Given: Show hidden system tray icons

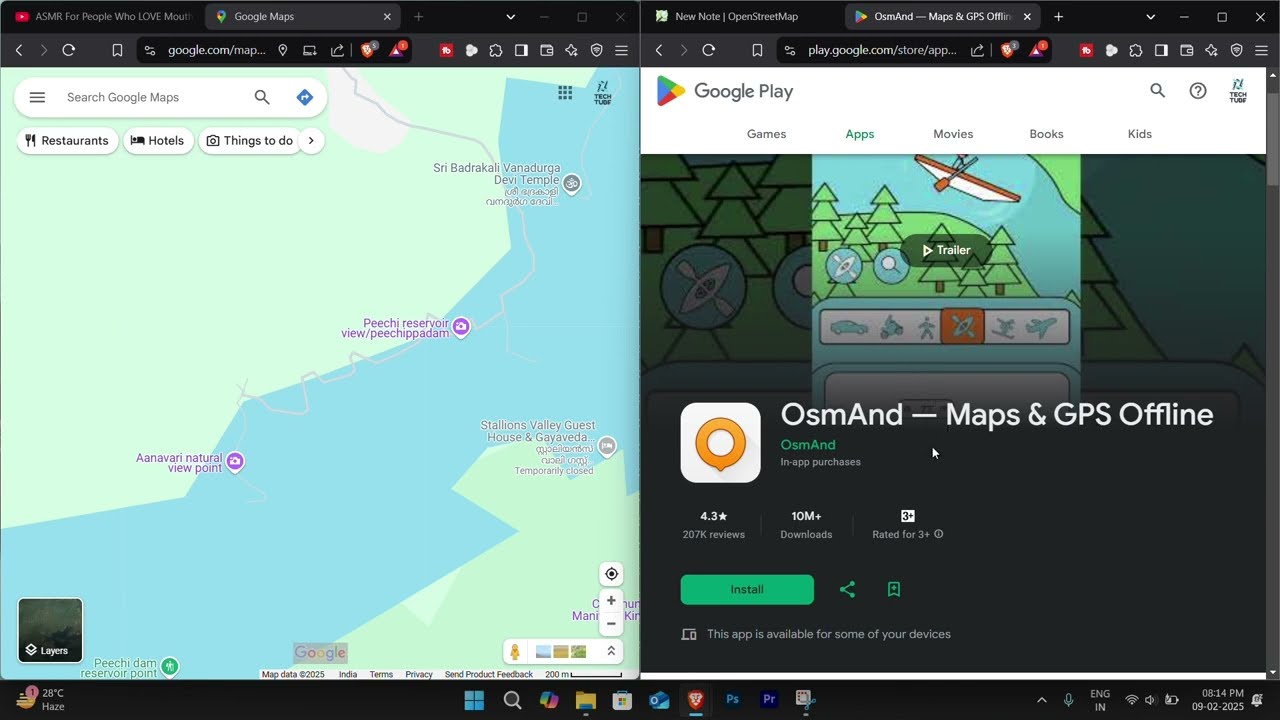Looking at the screenshot, I should [1041, 700].
